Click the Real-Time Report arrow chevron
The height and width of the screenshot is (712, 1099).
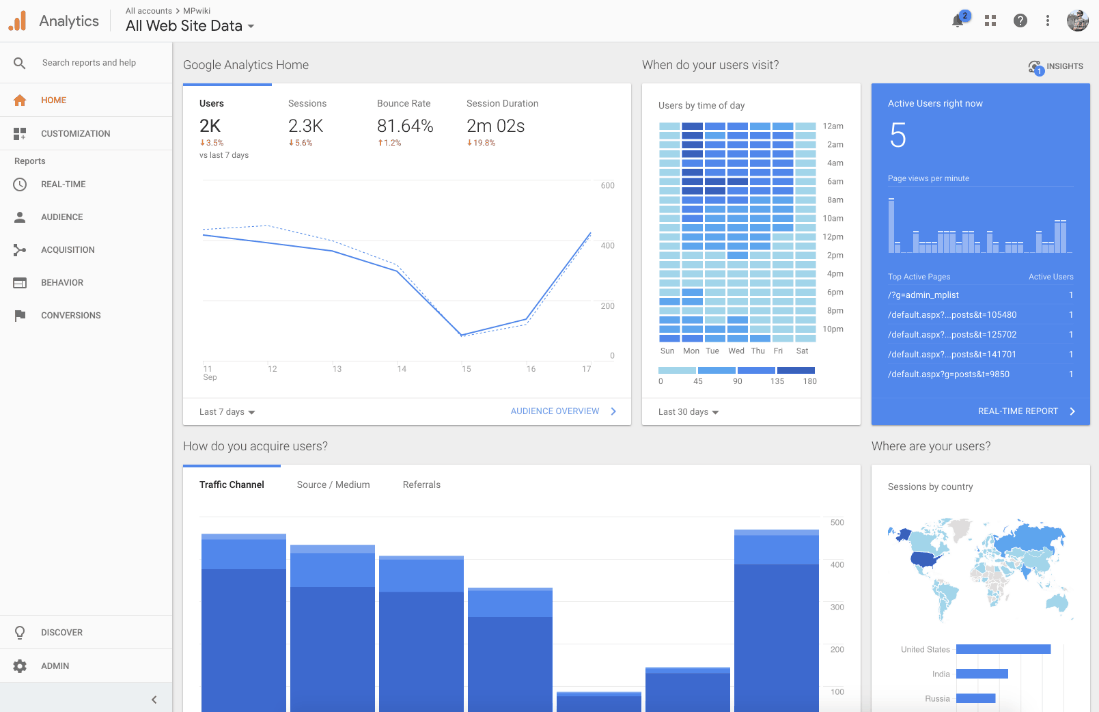[1072, 411]
